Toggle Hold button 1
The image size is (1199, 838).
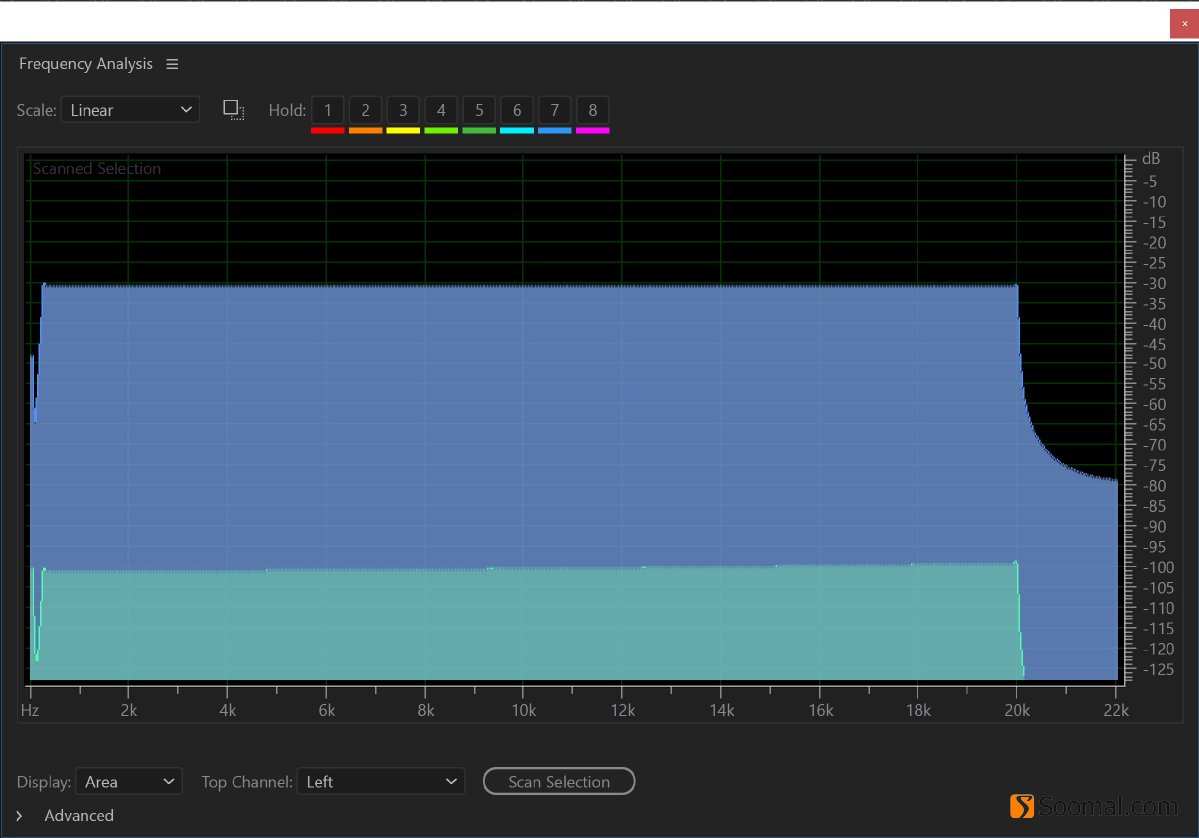(327, 110)
